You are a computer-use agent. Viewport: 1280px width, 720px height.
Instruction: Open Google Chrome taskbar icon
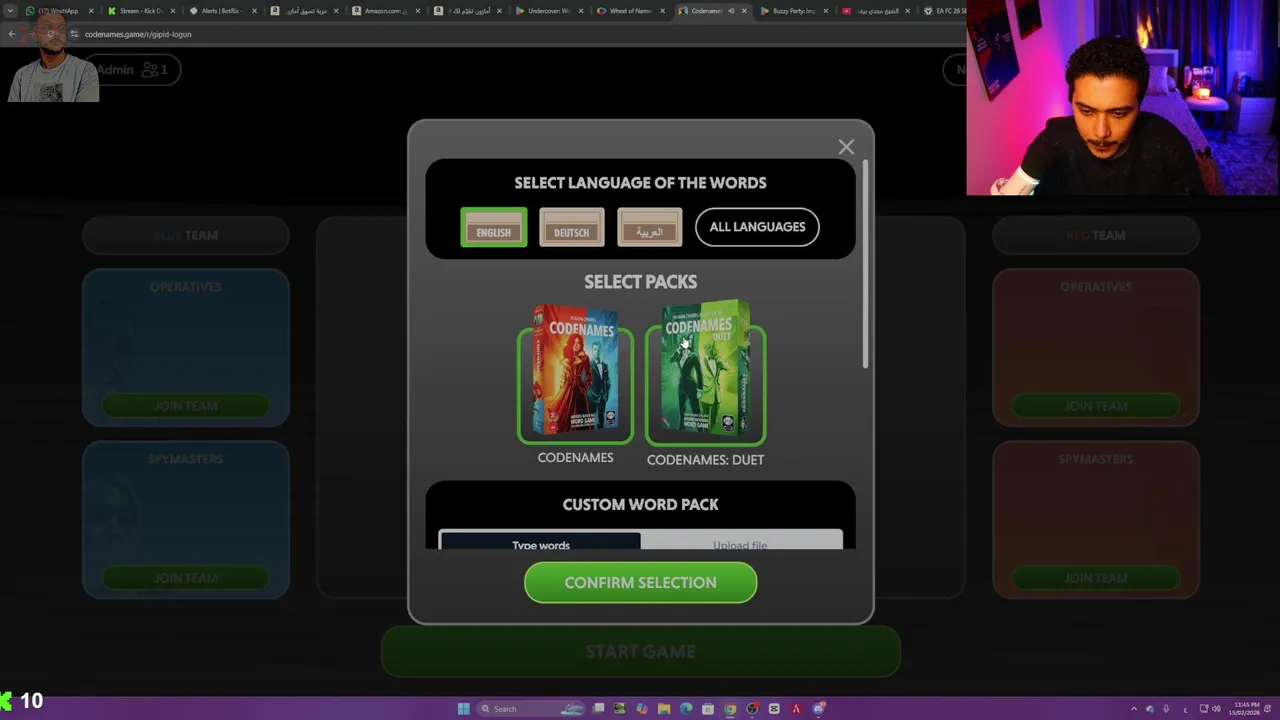[x=730, y=709]
